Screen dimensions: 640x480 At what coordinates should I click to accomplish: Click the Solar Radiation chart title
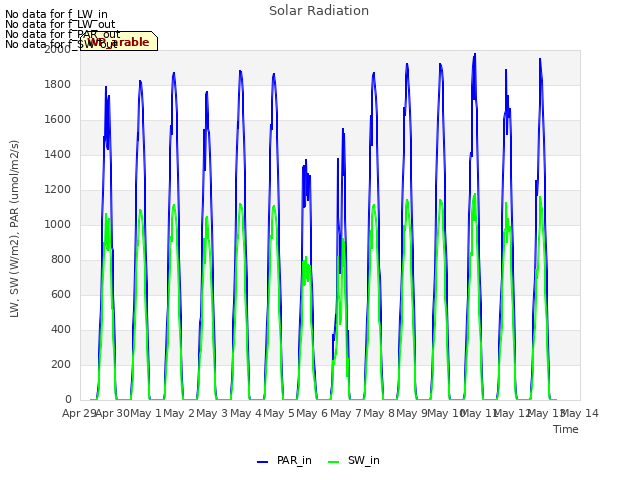pos(319,11)
